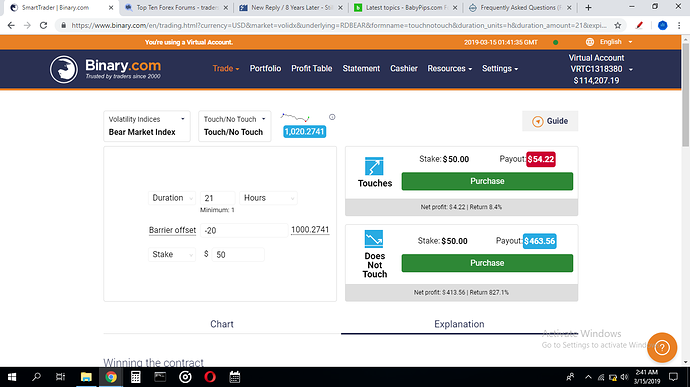
Task: Expand the Virtual Account VRTC1318380 dropdown
Action: [x=601, y=69]
